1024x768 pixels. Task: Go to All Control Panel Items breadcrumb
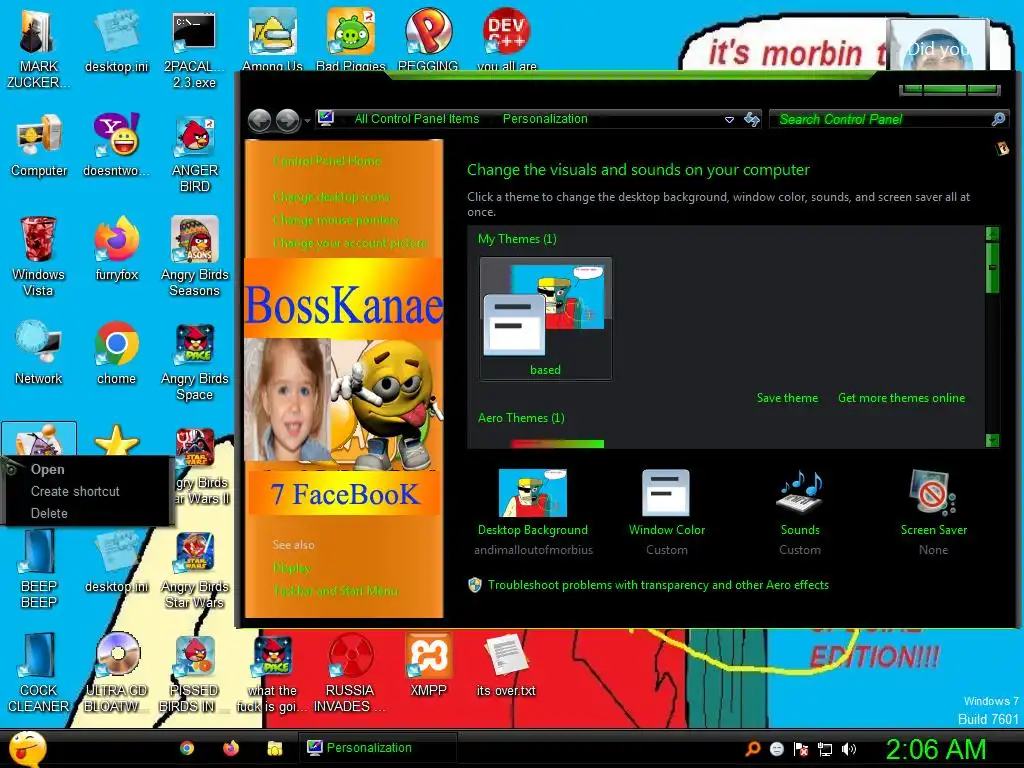417,119
